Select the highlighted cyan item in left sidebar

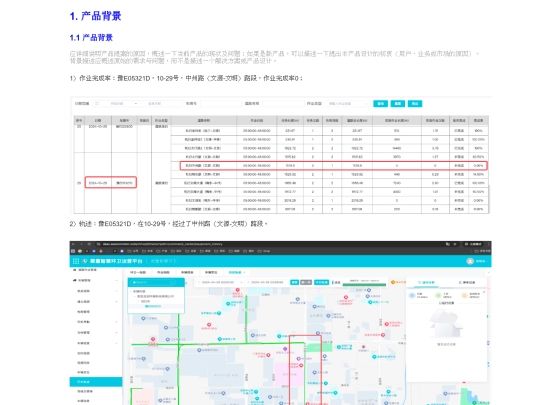coord(96,382)
